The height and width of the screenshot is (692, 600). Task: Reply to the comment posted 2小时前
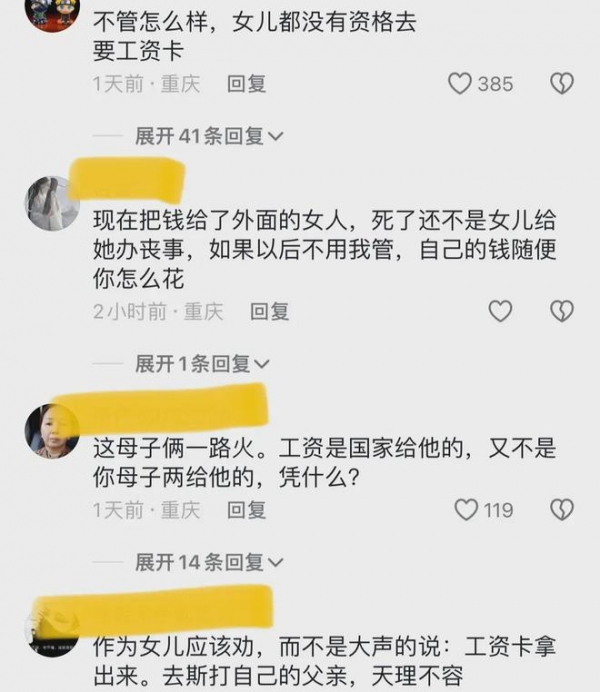tap(269, 312)
